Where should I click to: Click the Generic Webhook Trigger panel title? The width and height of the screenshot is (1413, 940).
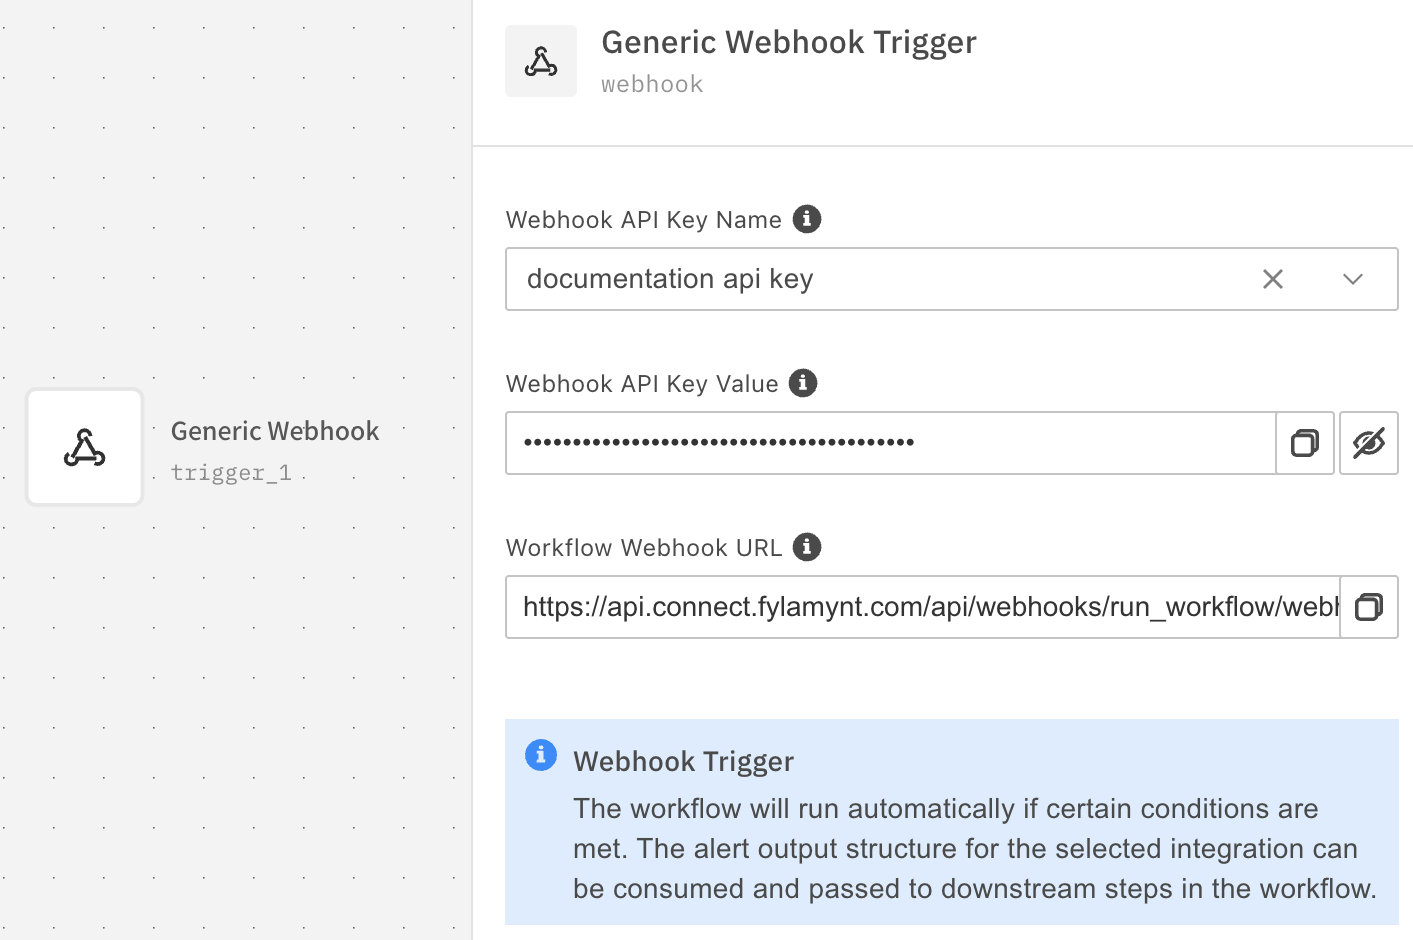788,42
